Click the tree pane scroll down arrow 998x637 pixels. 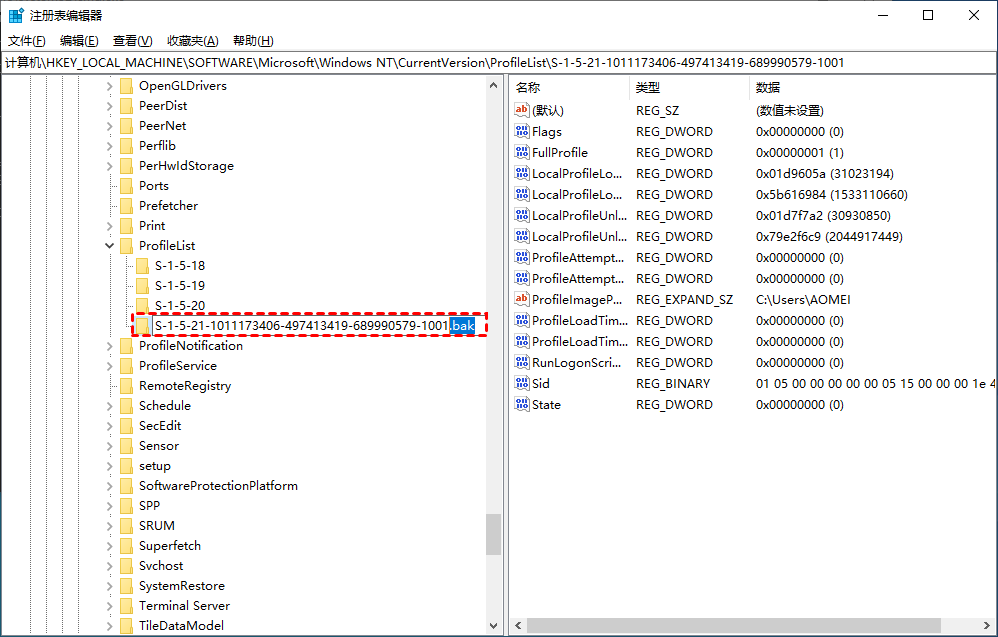pyautogui.click(x=493, y=626)
